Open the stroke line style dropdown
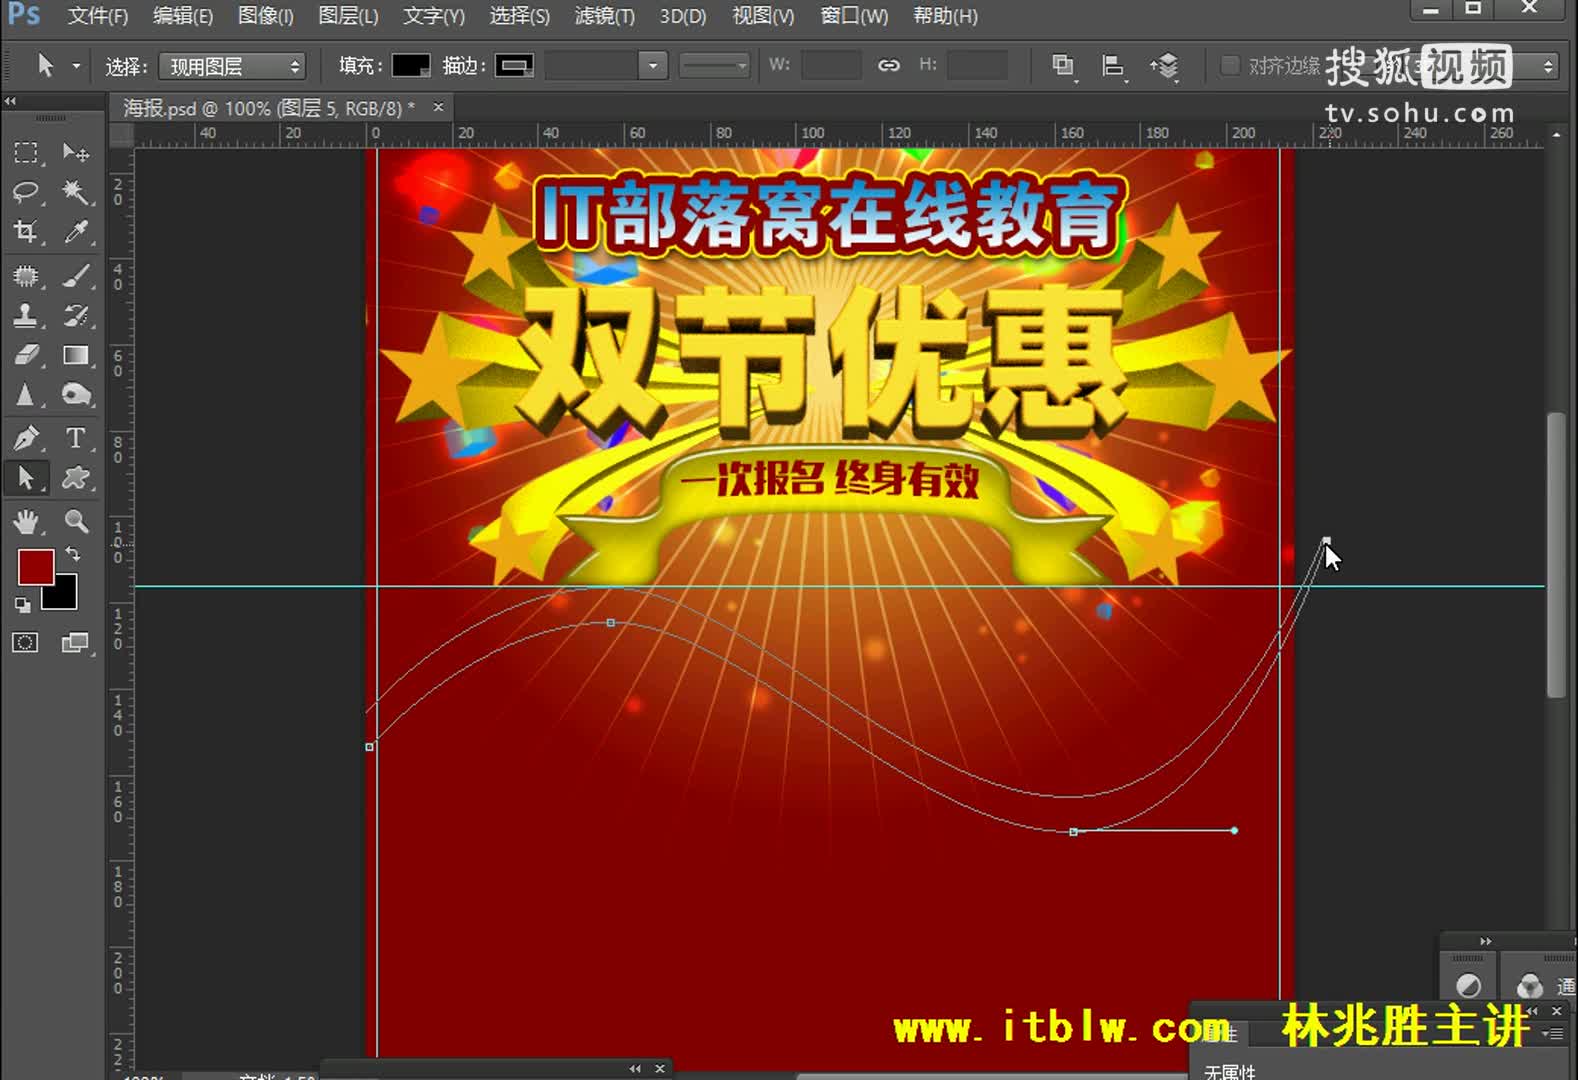Viewport: 1578px width, 1080px height. point(714,66)
